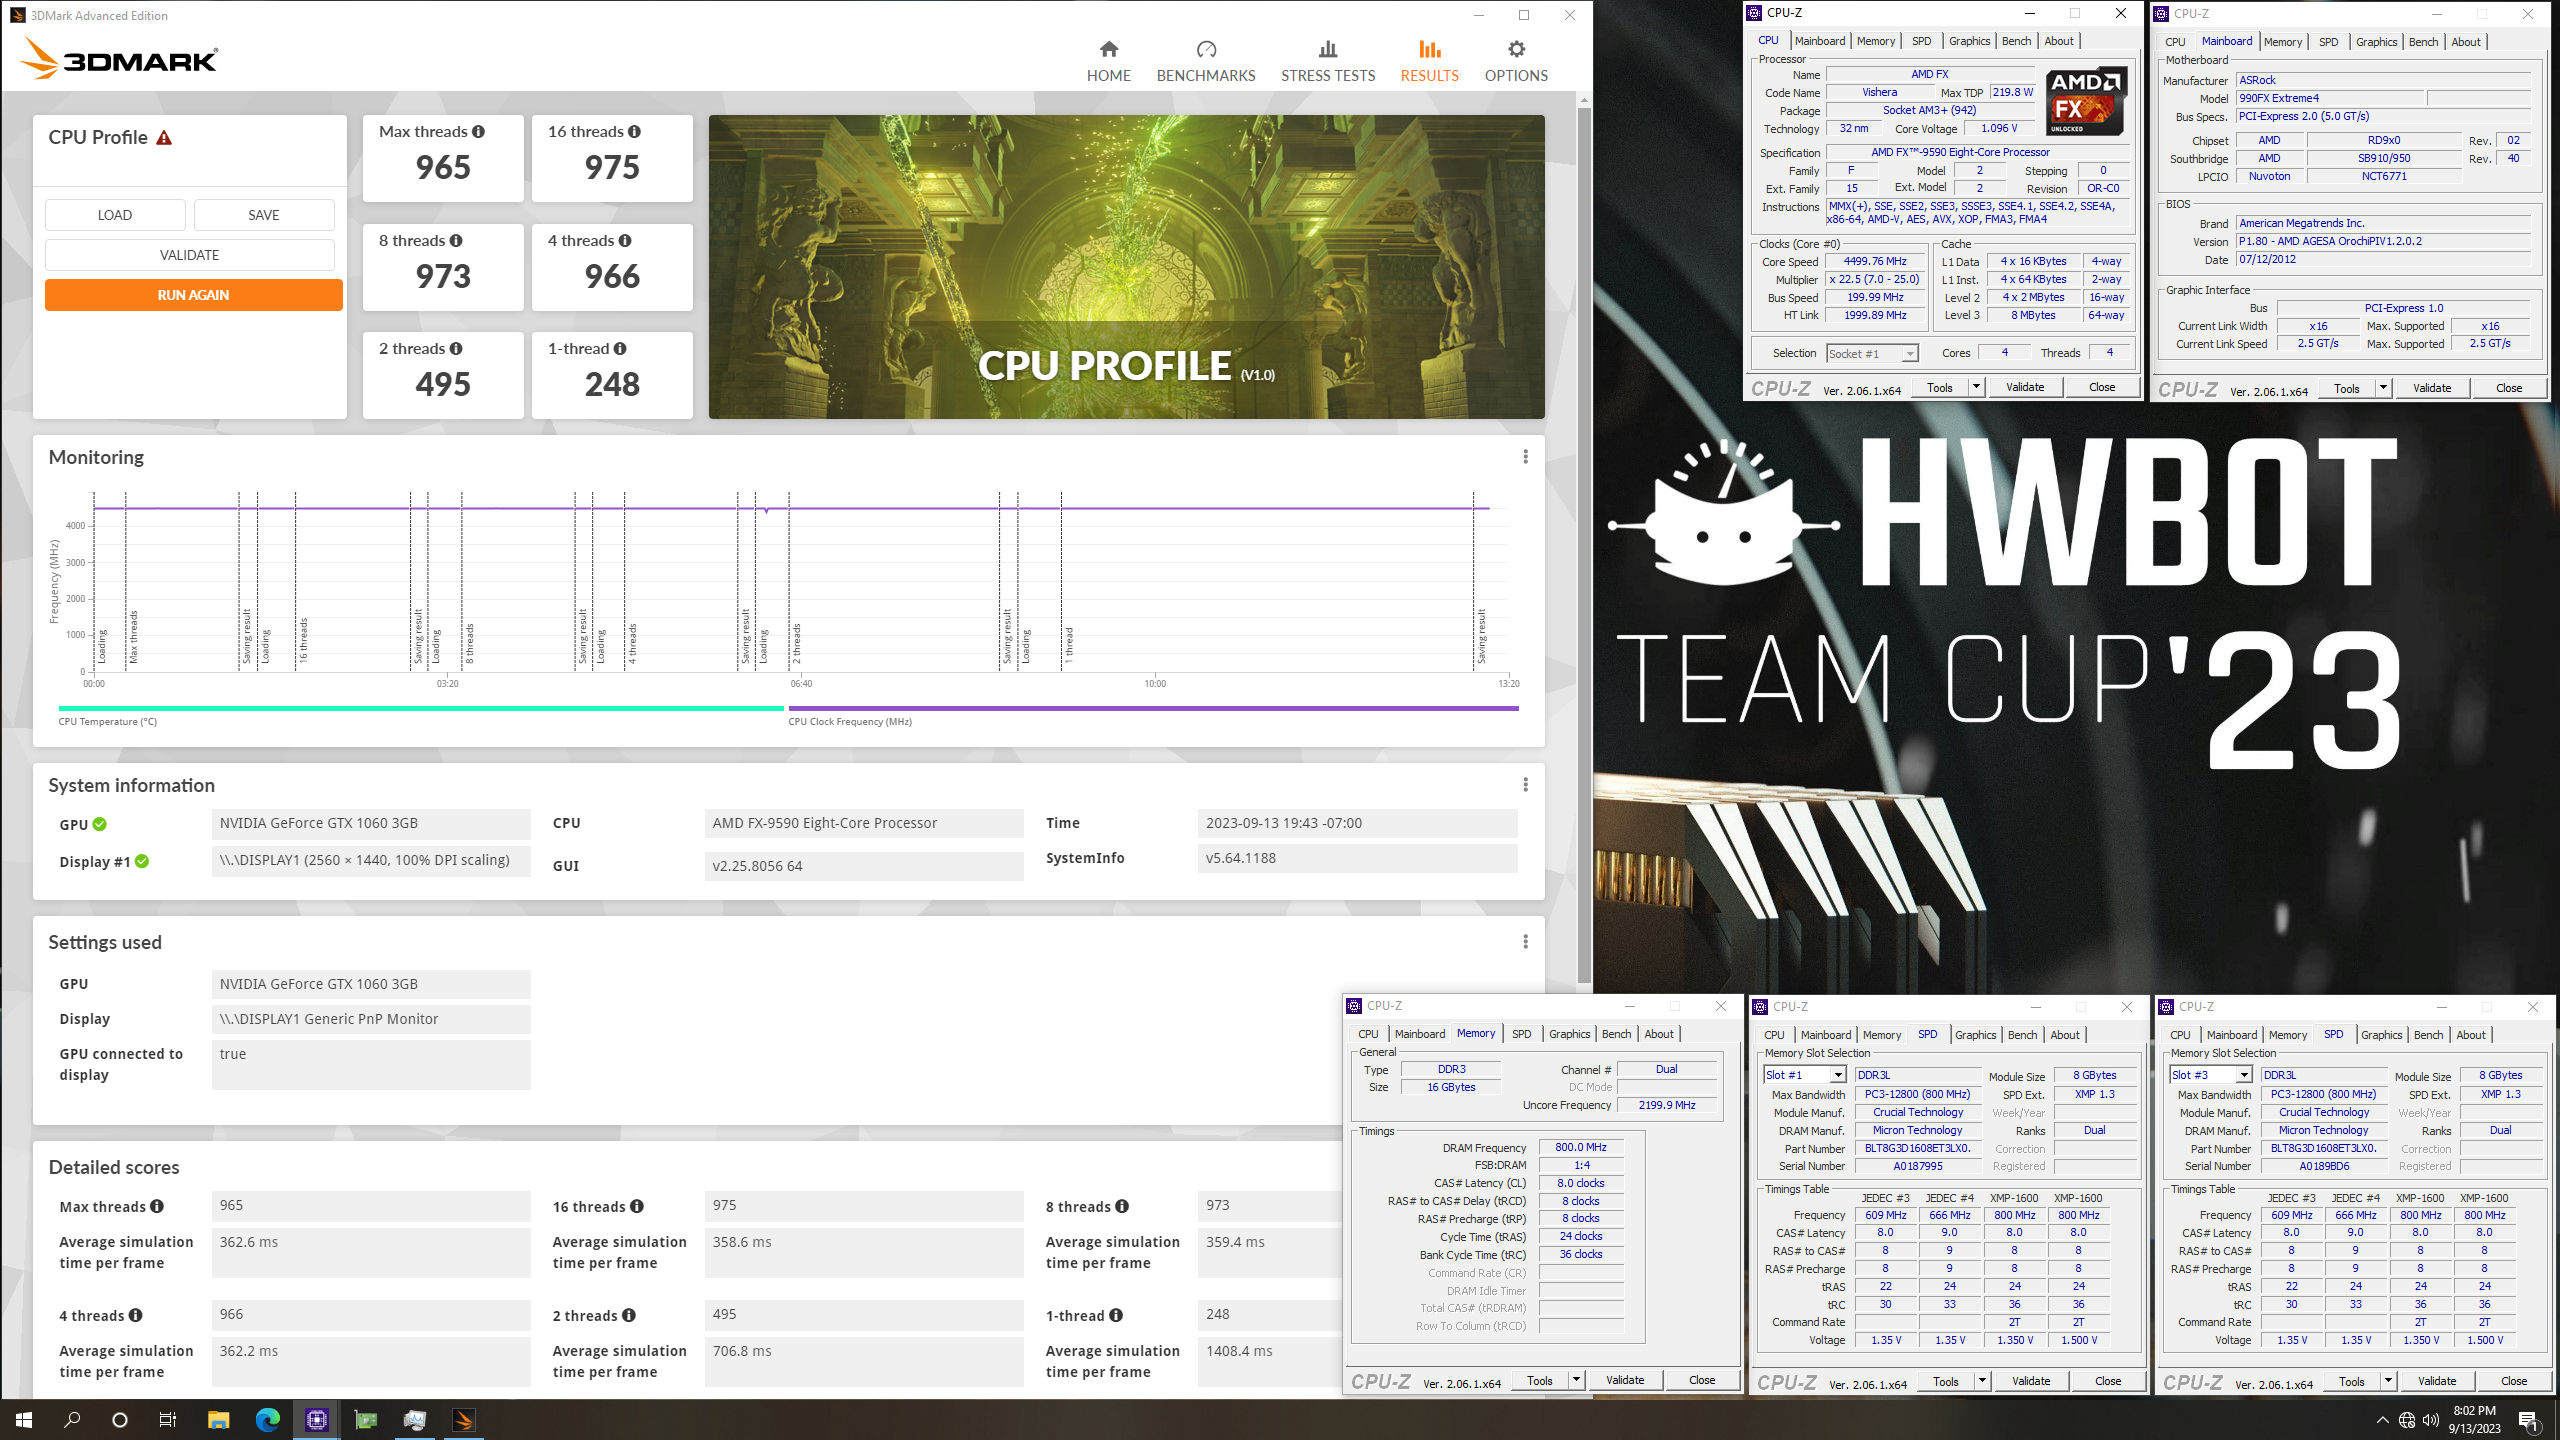This screenshot has height=1440, width=2560.
Task: Open Socket #1 selection dropdown in CPU-Z
Action: tap(1872, 354)
